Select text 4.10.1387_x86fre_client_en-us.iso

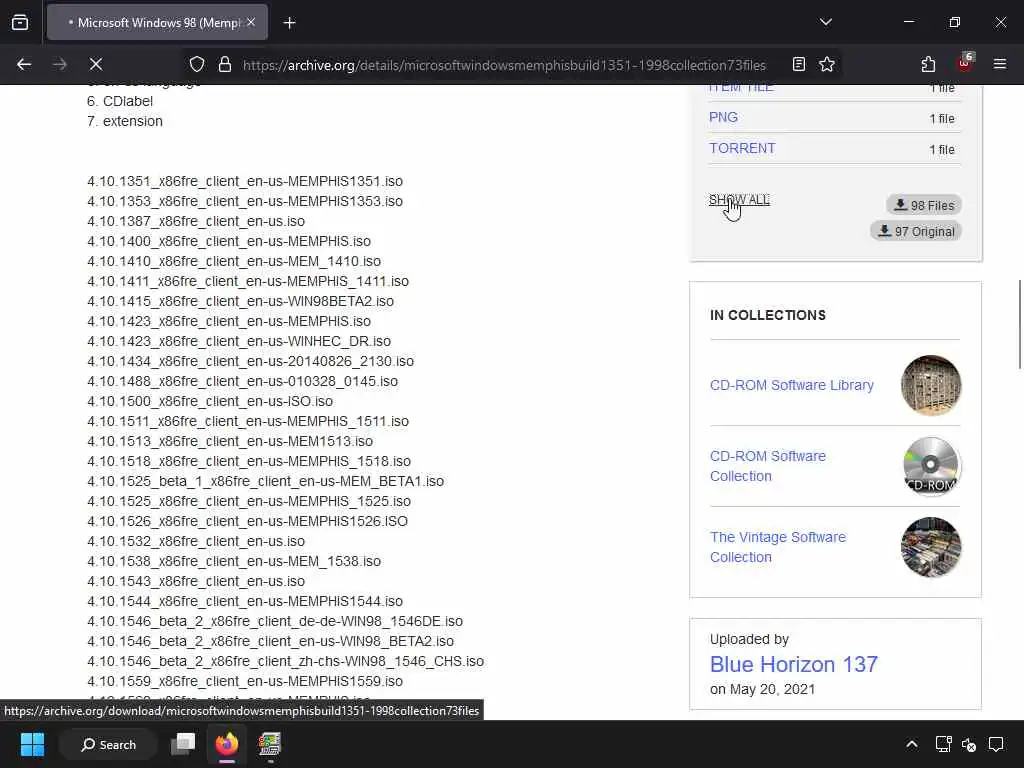(x=196, y=221)
